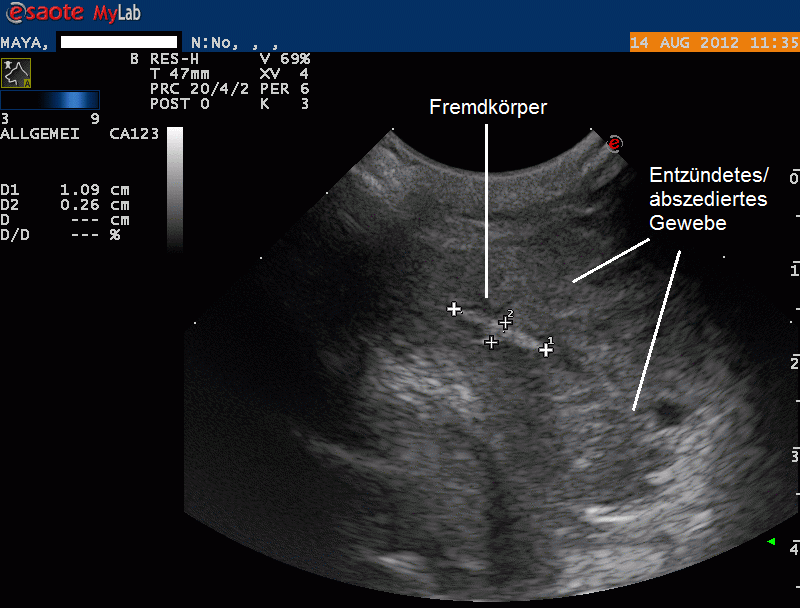The image size is (800, 608).
Task: Open the ALLGEMEI preset label
Action: tap(42, 133)
